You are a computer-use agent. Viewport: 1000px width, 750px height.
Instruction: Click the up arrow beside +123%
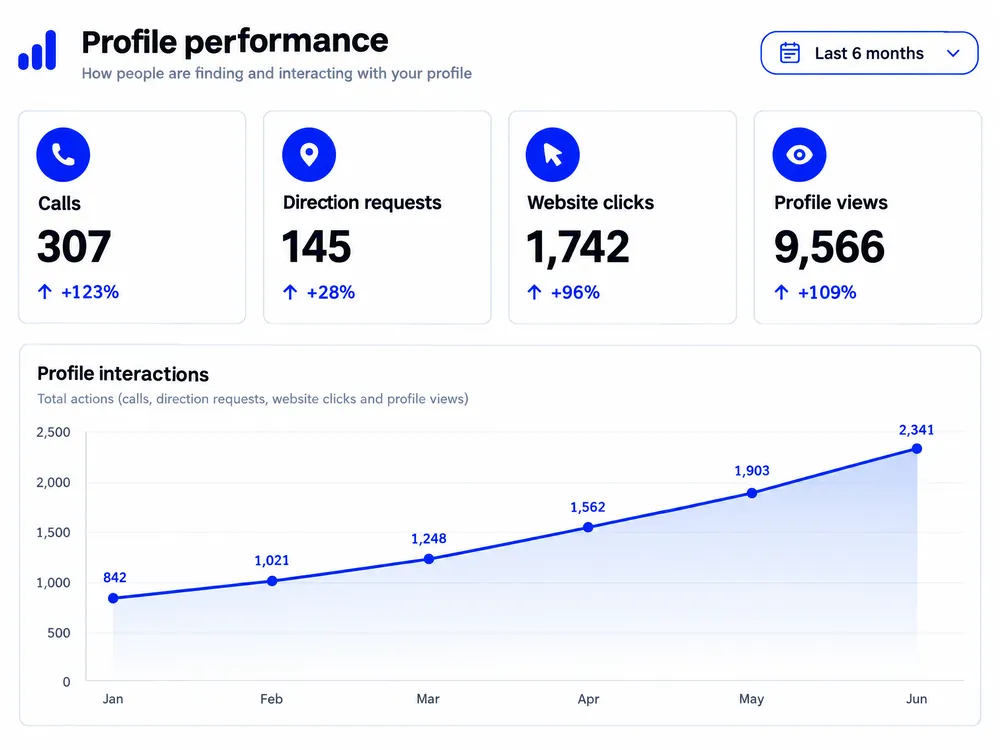click(x=45, y=292)
